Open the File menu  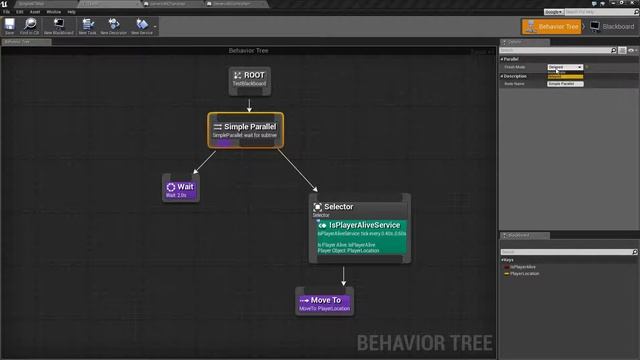click(x=7, y=12)
